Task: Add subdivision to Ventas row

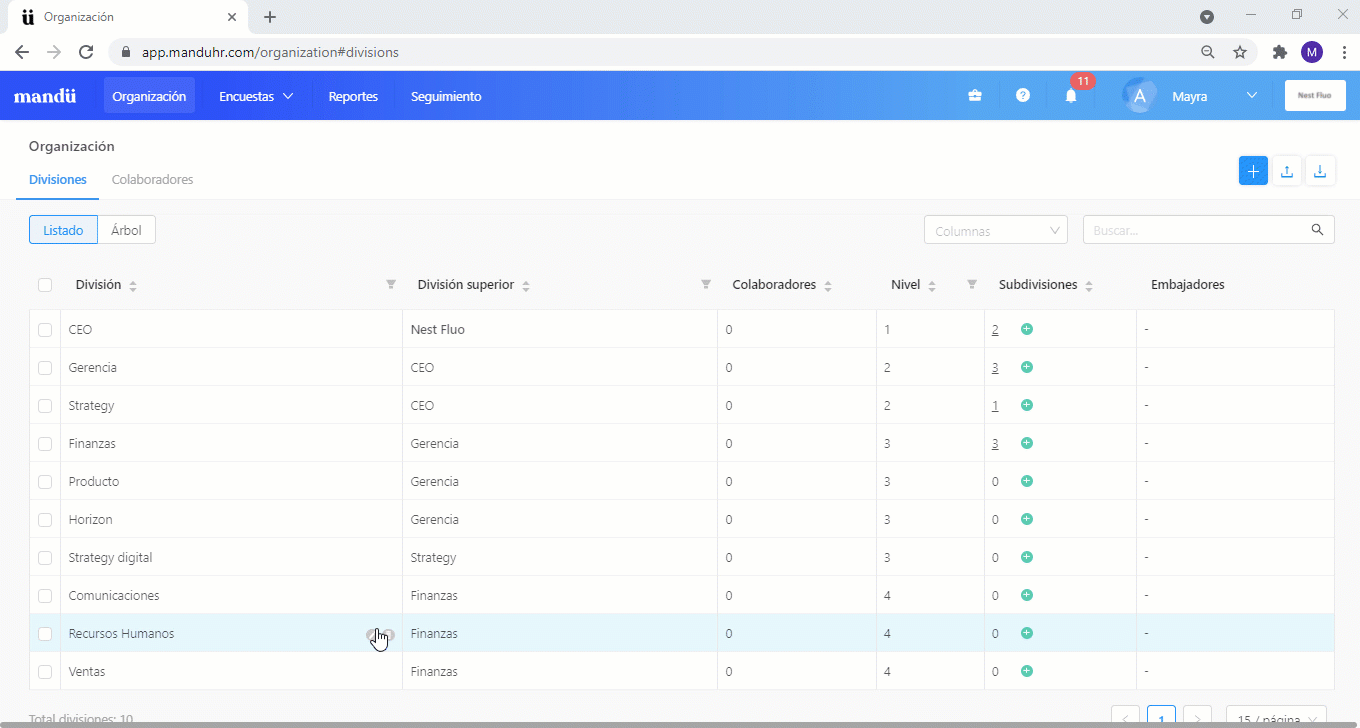Action: [1027, 671]
